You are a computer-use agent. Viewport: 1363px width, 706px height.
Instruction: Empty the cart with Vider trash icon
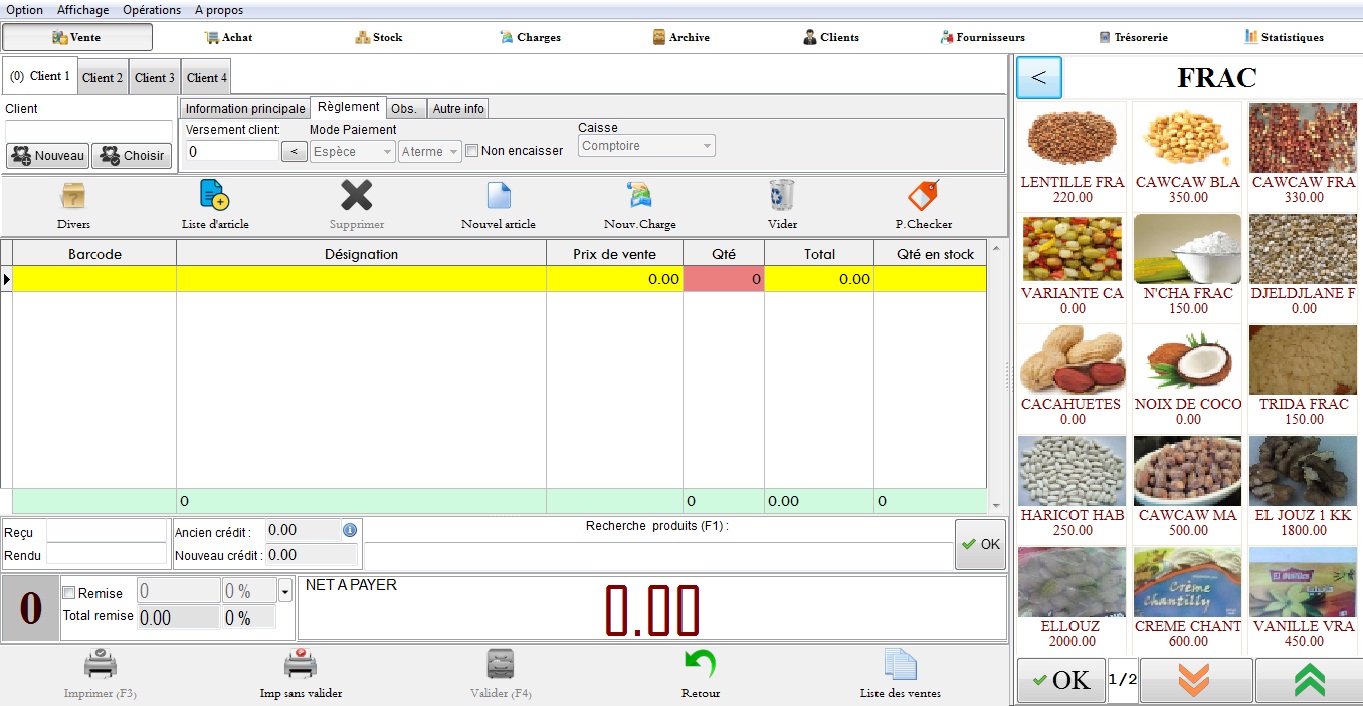pyautogui.click(x=782, y=196)
